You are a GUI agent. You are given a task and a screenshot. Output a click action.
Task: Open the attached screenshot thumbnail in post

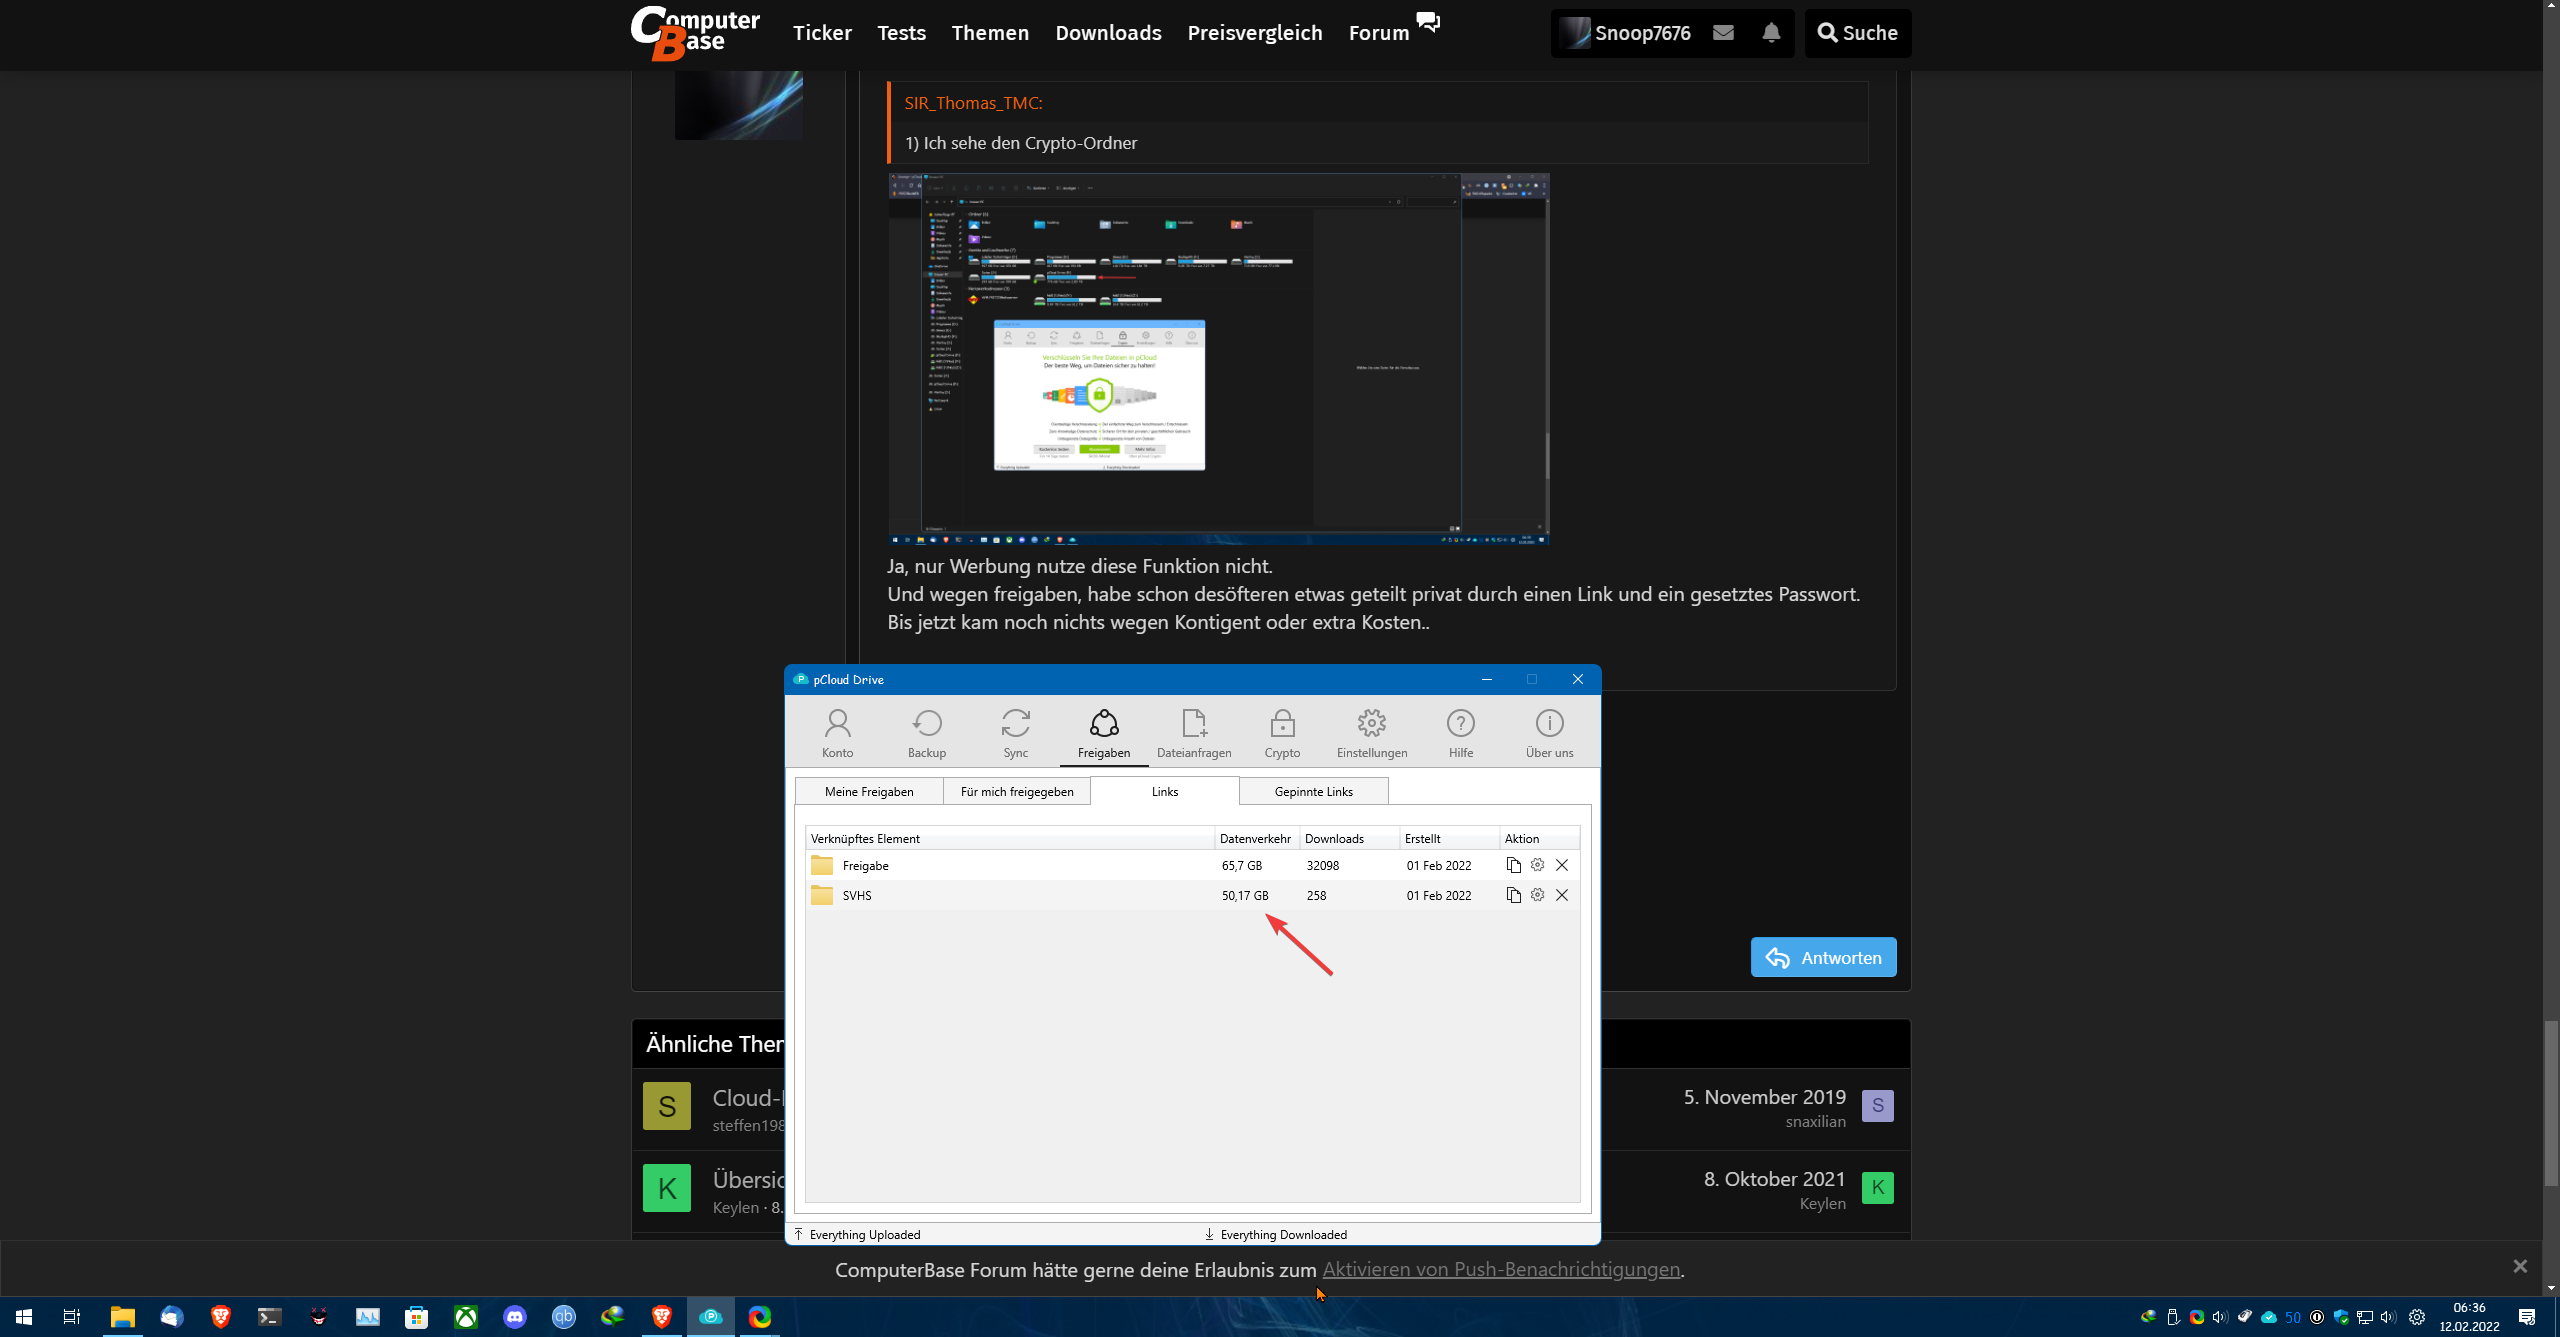(x=1218, y=358)
